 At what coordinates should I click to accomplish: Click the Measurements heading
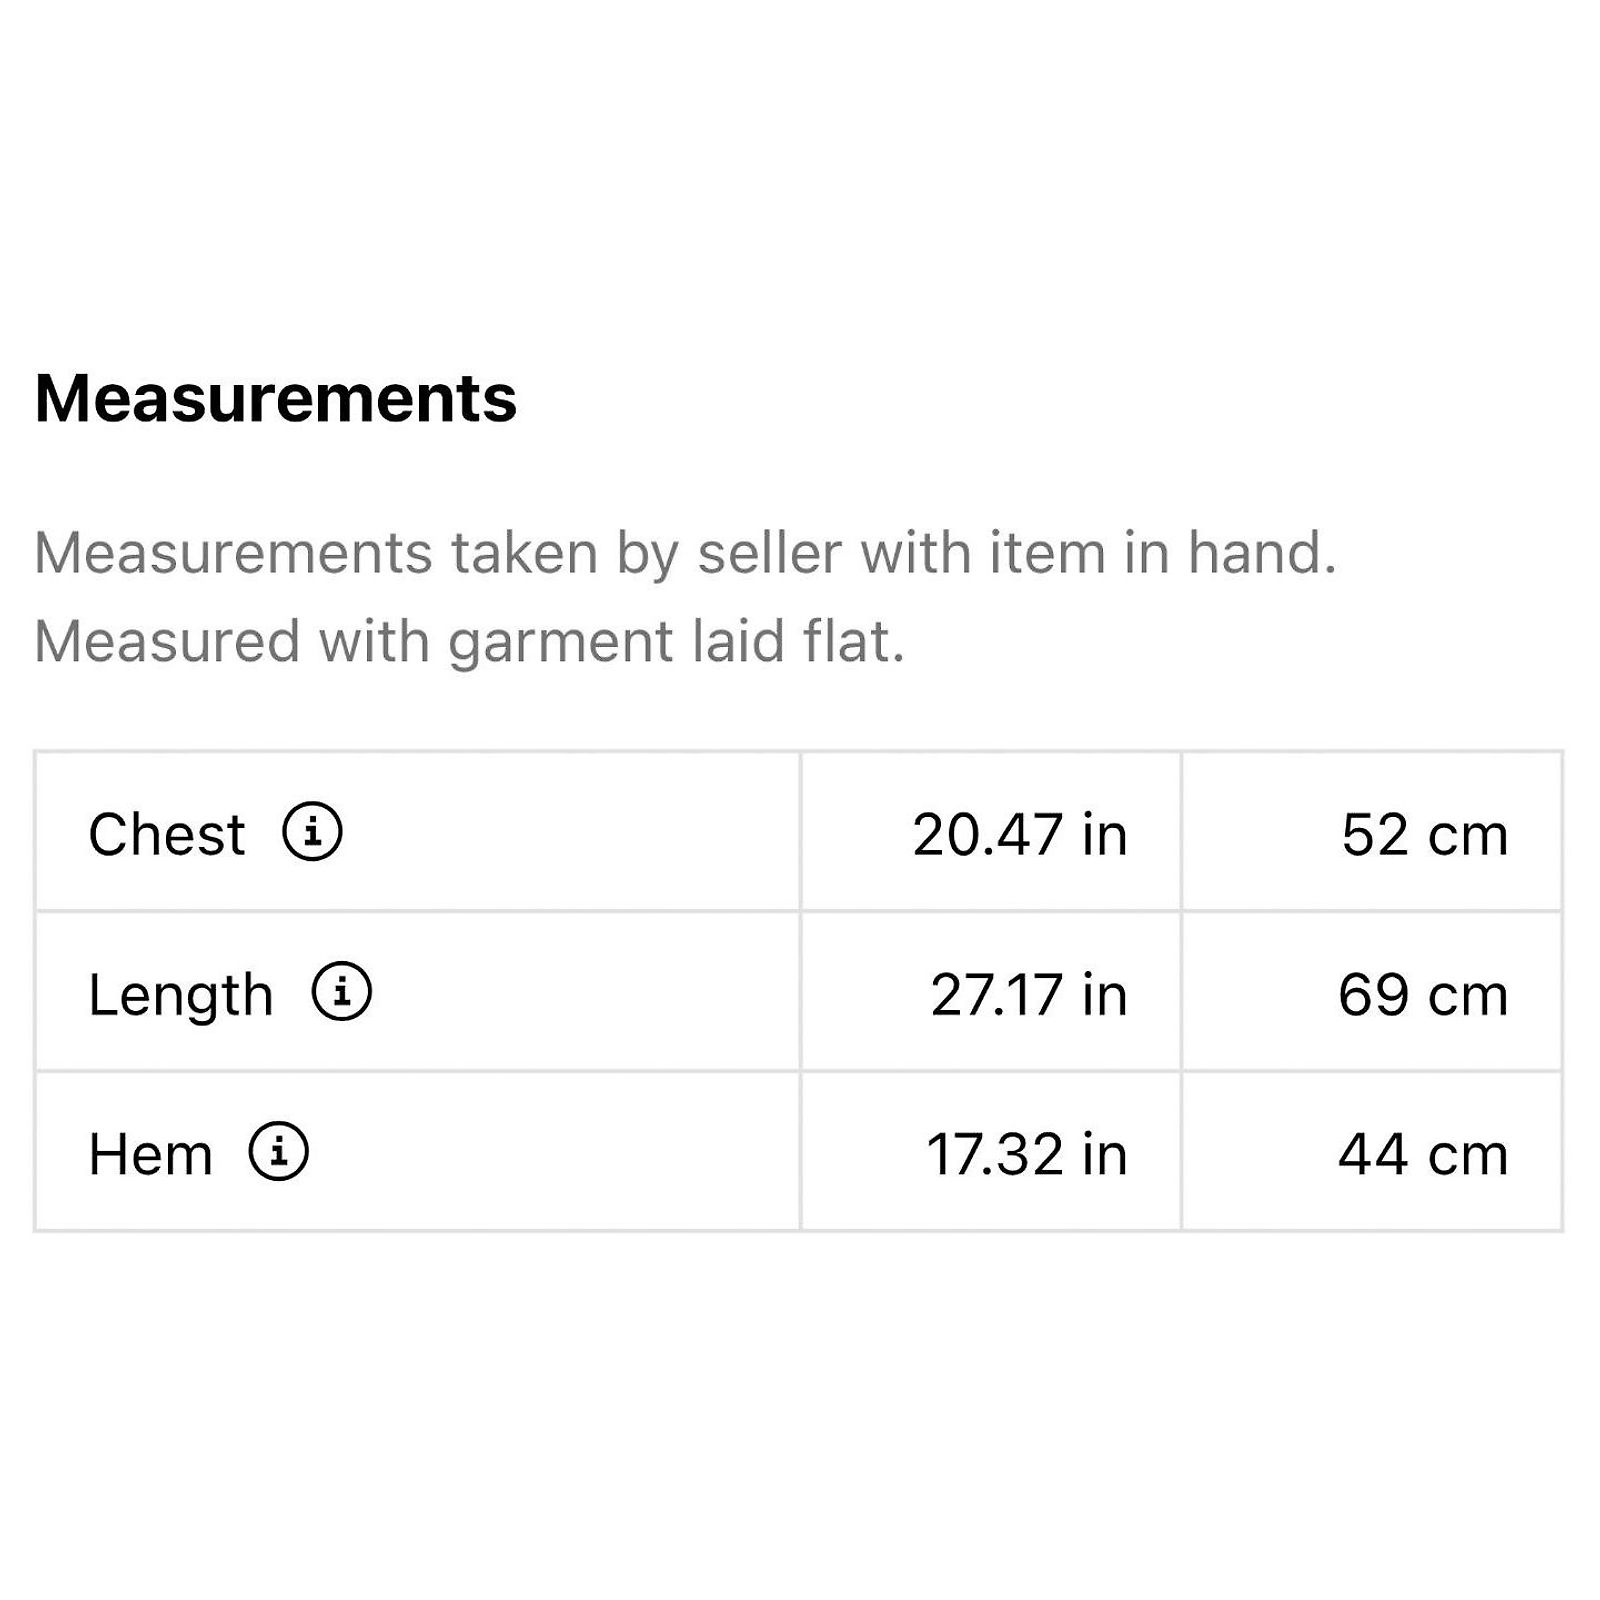pos(276,398)
